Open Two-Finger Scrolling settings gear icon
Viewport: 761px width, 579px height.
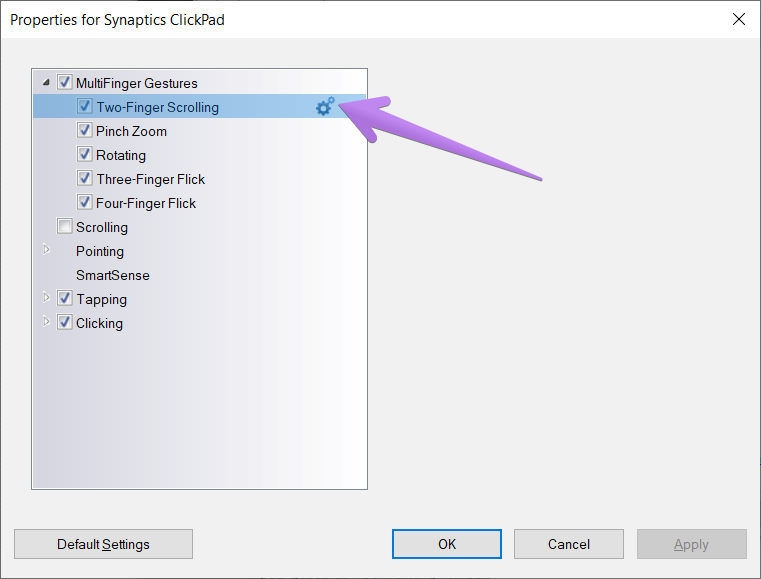click(325, 107)
